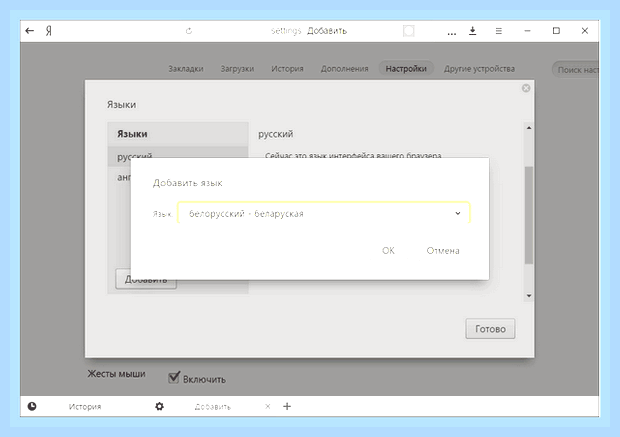The width and height of the screenshot is (620, 437).
Task: Open the Yandex Я logo button
Action: click(49, 31)
